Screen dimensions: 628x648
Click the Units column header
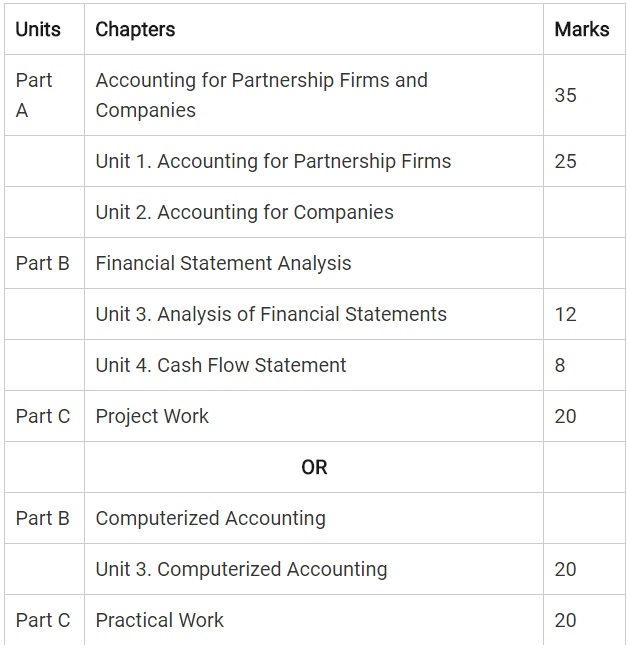click(x=38, y=30)
